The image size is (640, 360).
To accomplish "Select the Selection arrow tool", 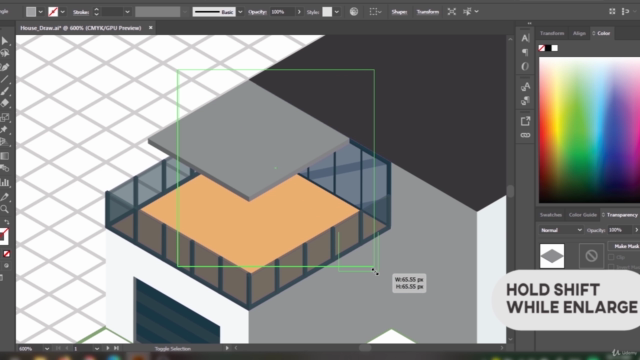I will pyautogui.click(x=4, y=41).
